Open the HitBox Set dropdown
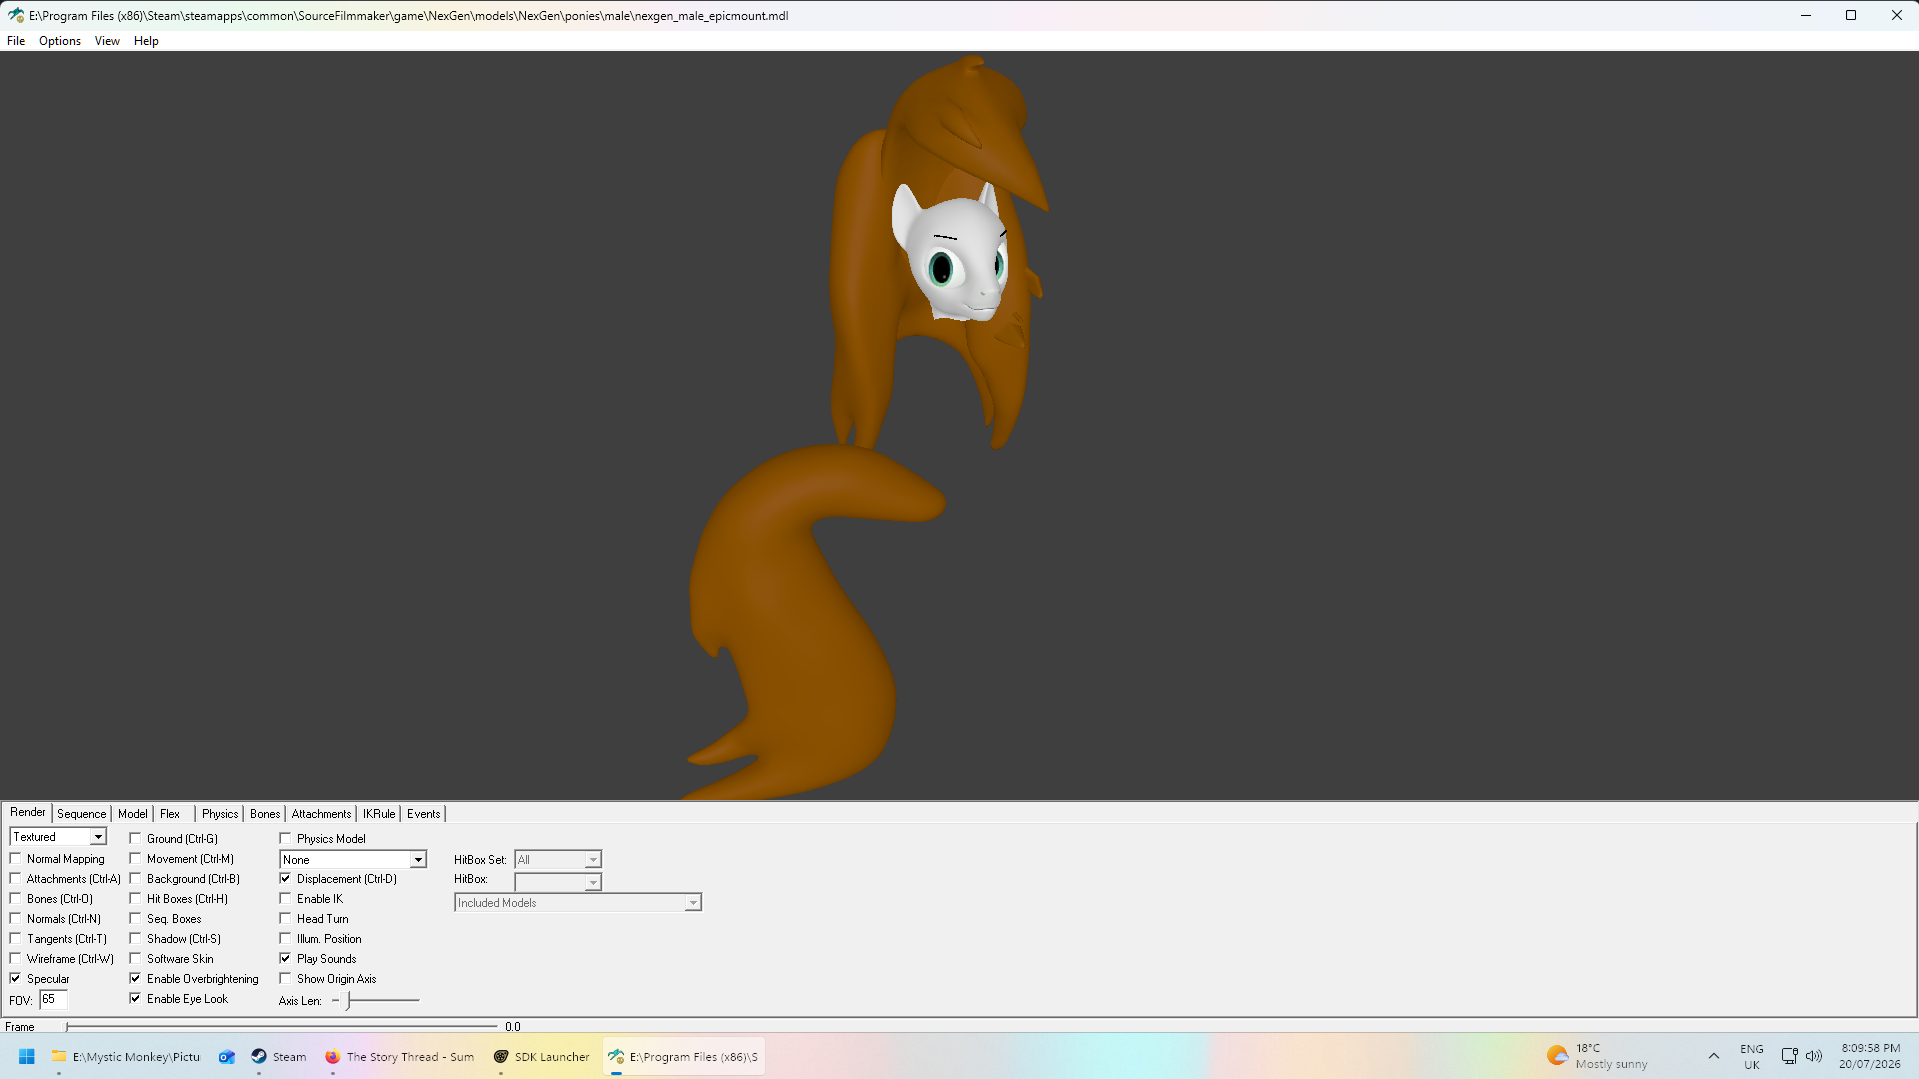The height and width of the screenshot is (1079, 1919). (558, 860)
